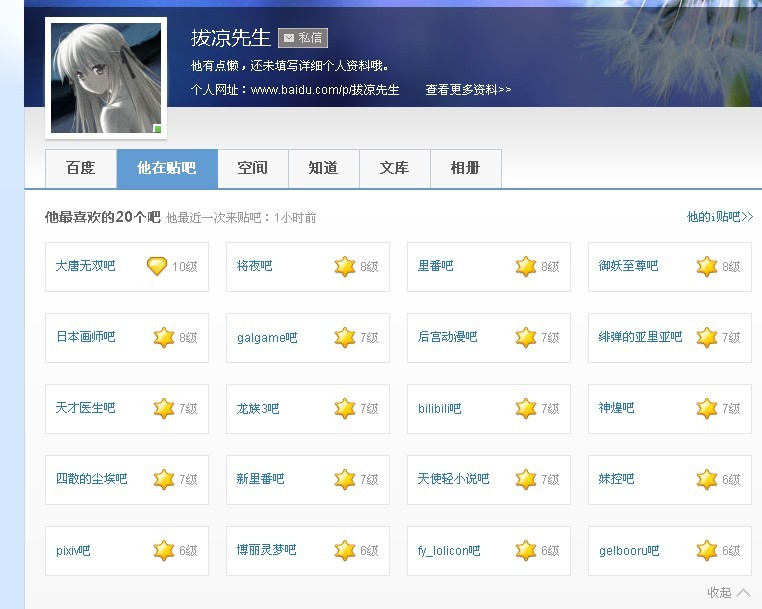Open the 相册 tab
762x609 pixels.
pos(466,168)
